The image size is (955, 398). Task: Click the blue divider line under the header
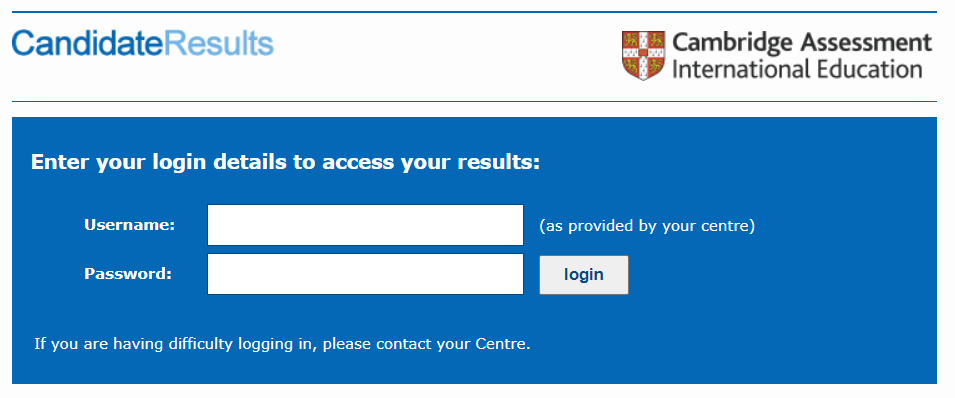[x=474, y=101]
